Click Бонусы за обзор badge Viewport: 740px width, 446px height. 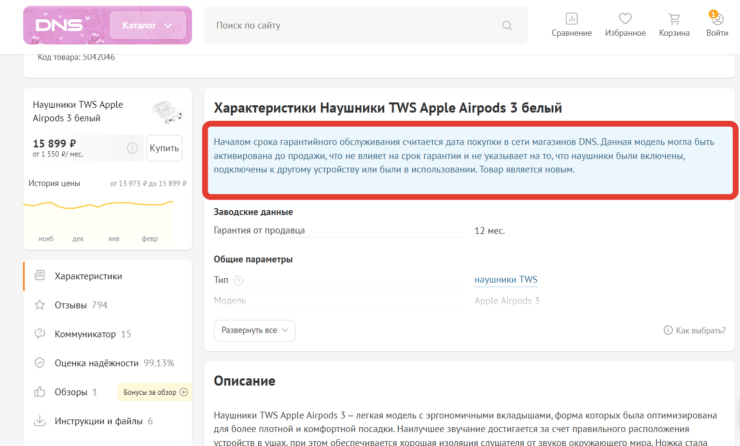(x=154, y=392)
